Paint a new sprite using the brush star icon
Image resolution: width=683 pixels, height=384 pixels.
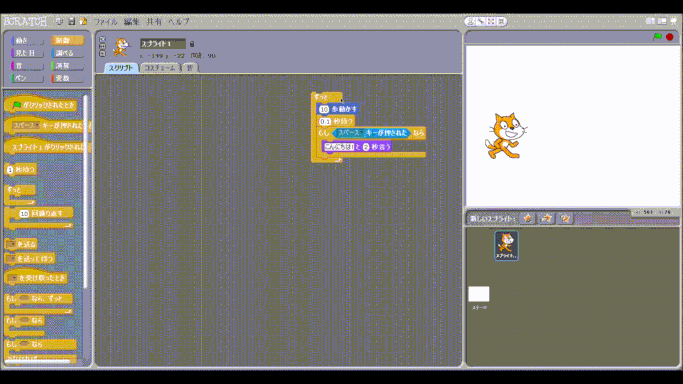pyautogui.click(x=527, y=218)
